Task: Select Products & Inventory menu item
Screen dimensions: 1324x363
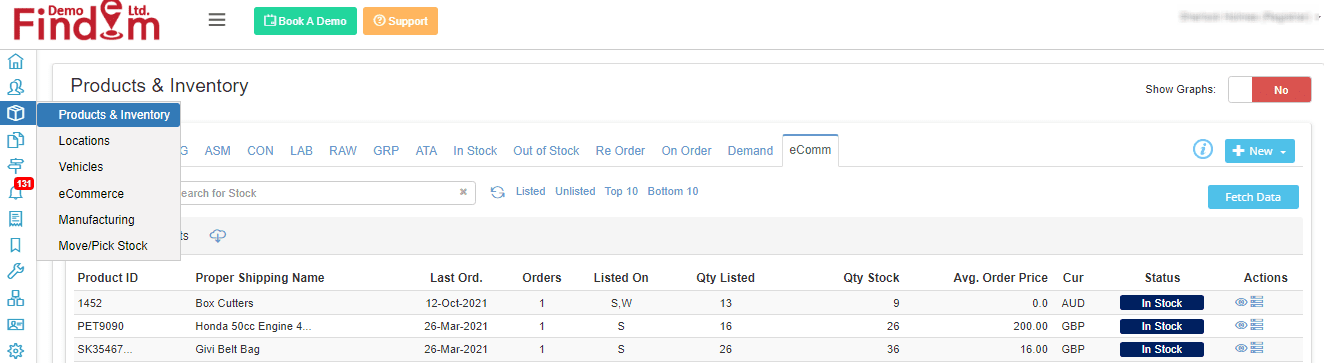Action: coord(109,115)
